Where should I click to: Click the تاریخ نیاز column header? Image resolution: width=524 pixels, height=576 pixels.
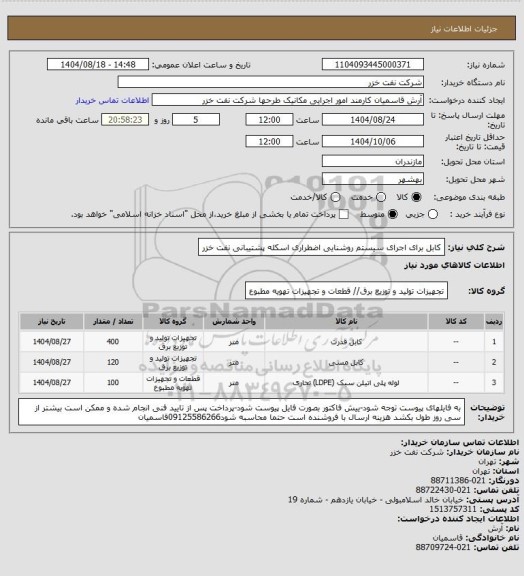(52, 321)
